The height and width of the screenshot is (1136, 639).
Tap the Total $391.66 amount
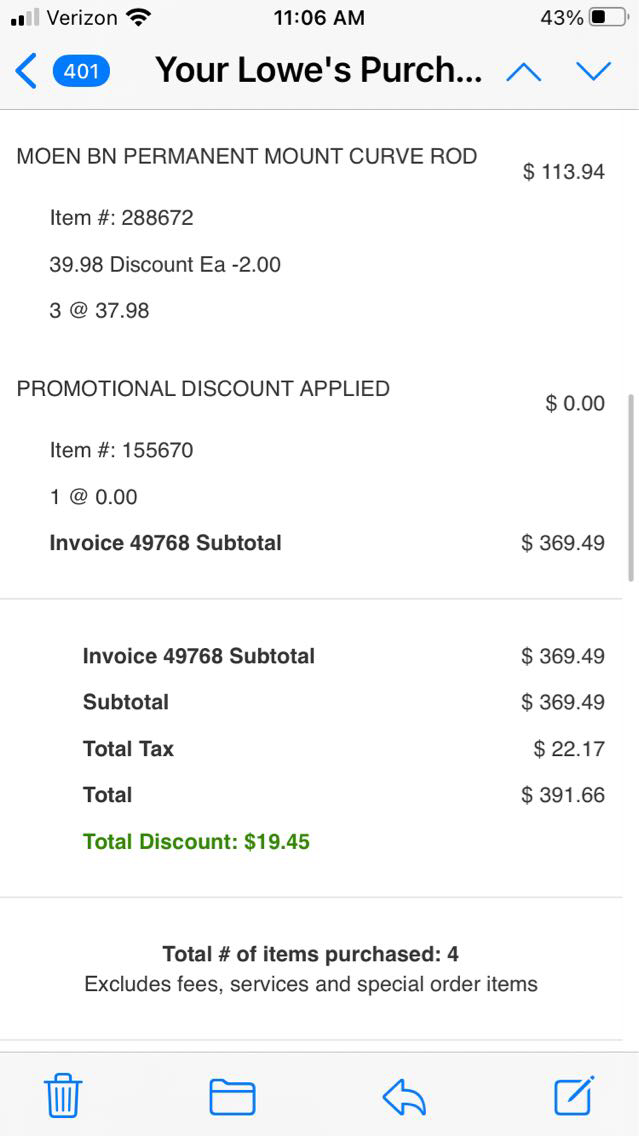[563, 795]
